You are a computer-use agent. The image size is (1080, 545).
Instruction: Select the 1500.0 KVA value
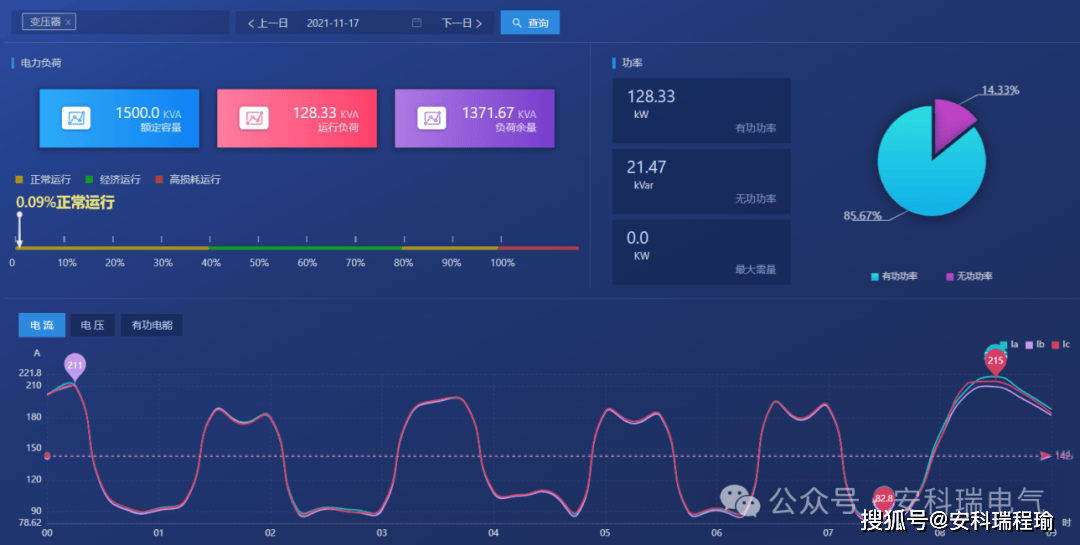pyautogui.click(x=148, y=113)
